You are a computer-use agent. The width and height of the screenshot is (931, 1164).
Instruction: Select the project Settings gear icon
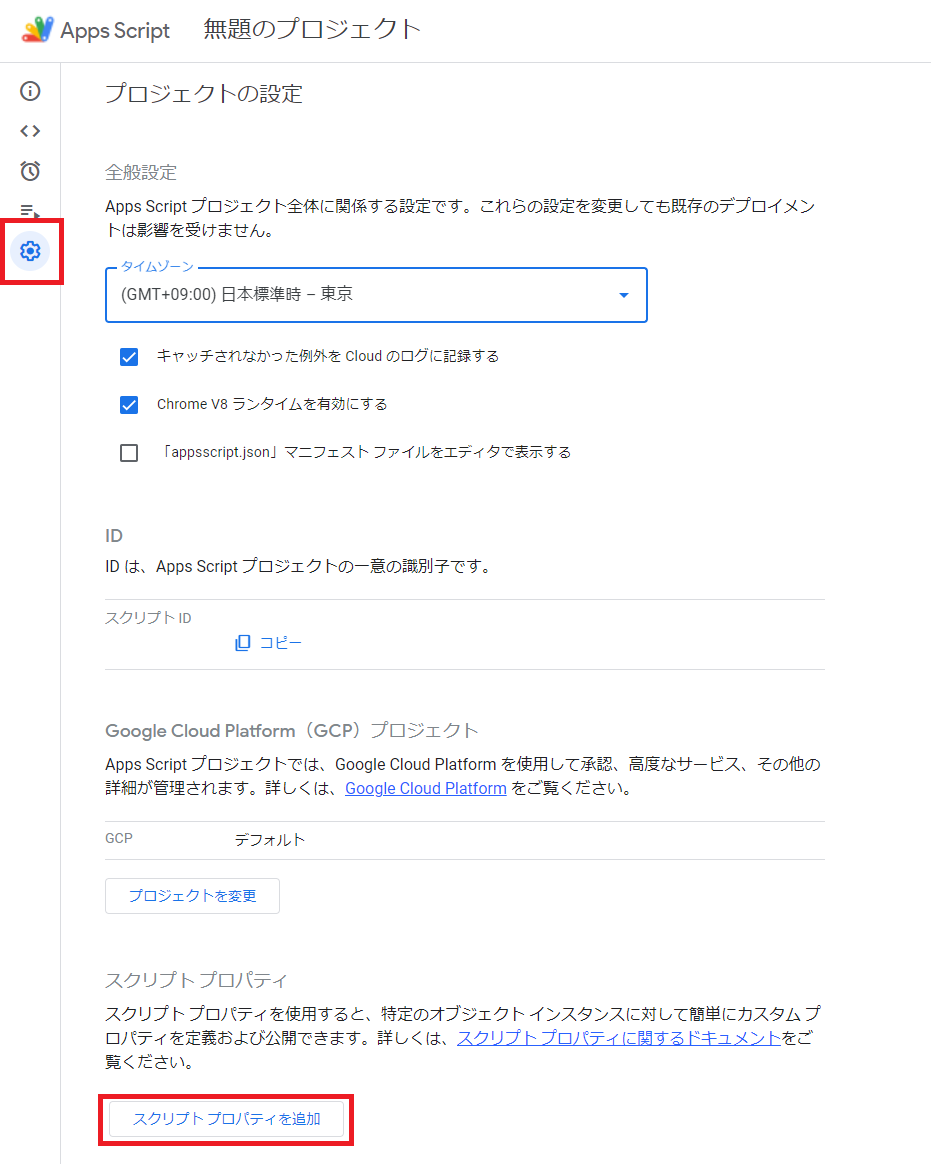(x=30, y=251)
